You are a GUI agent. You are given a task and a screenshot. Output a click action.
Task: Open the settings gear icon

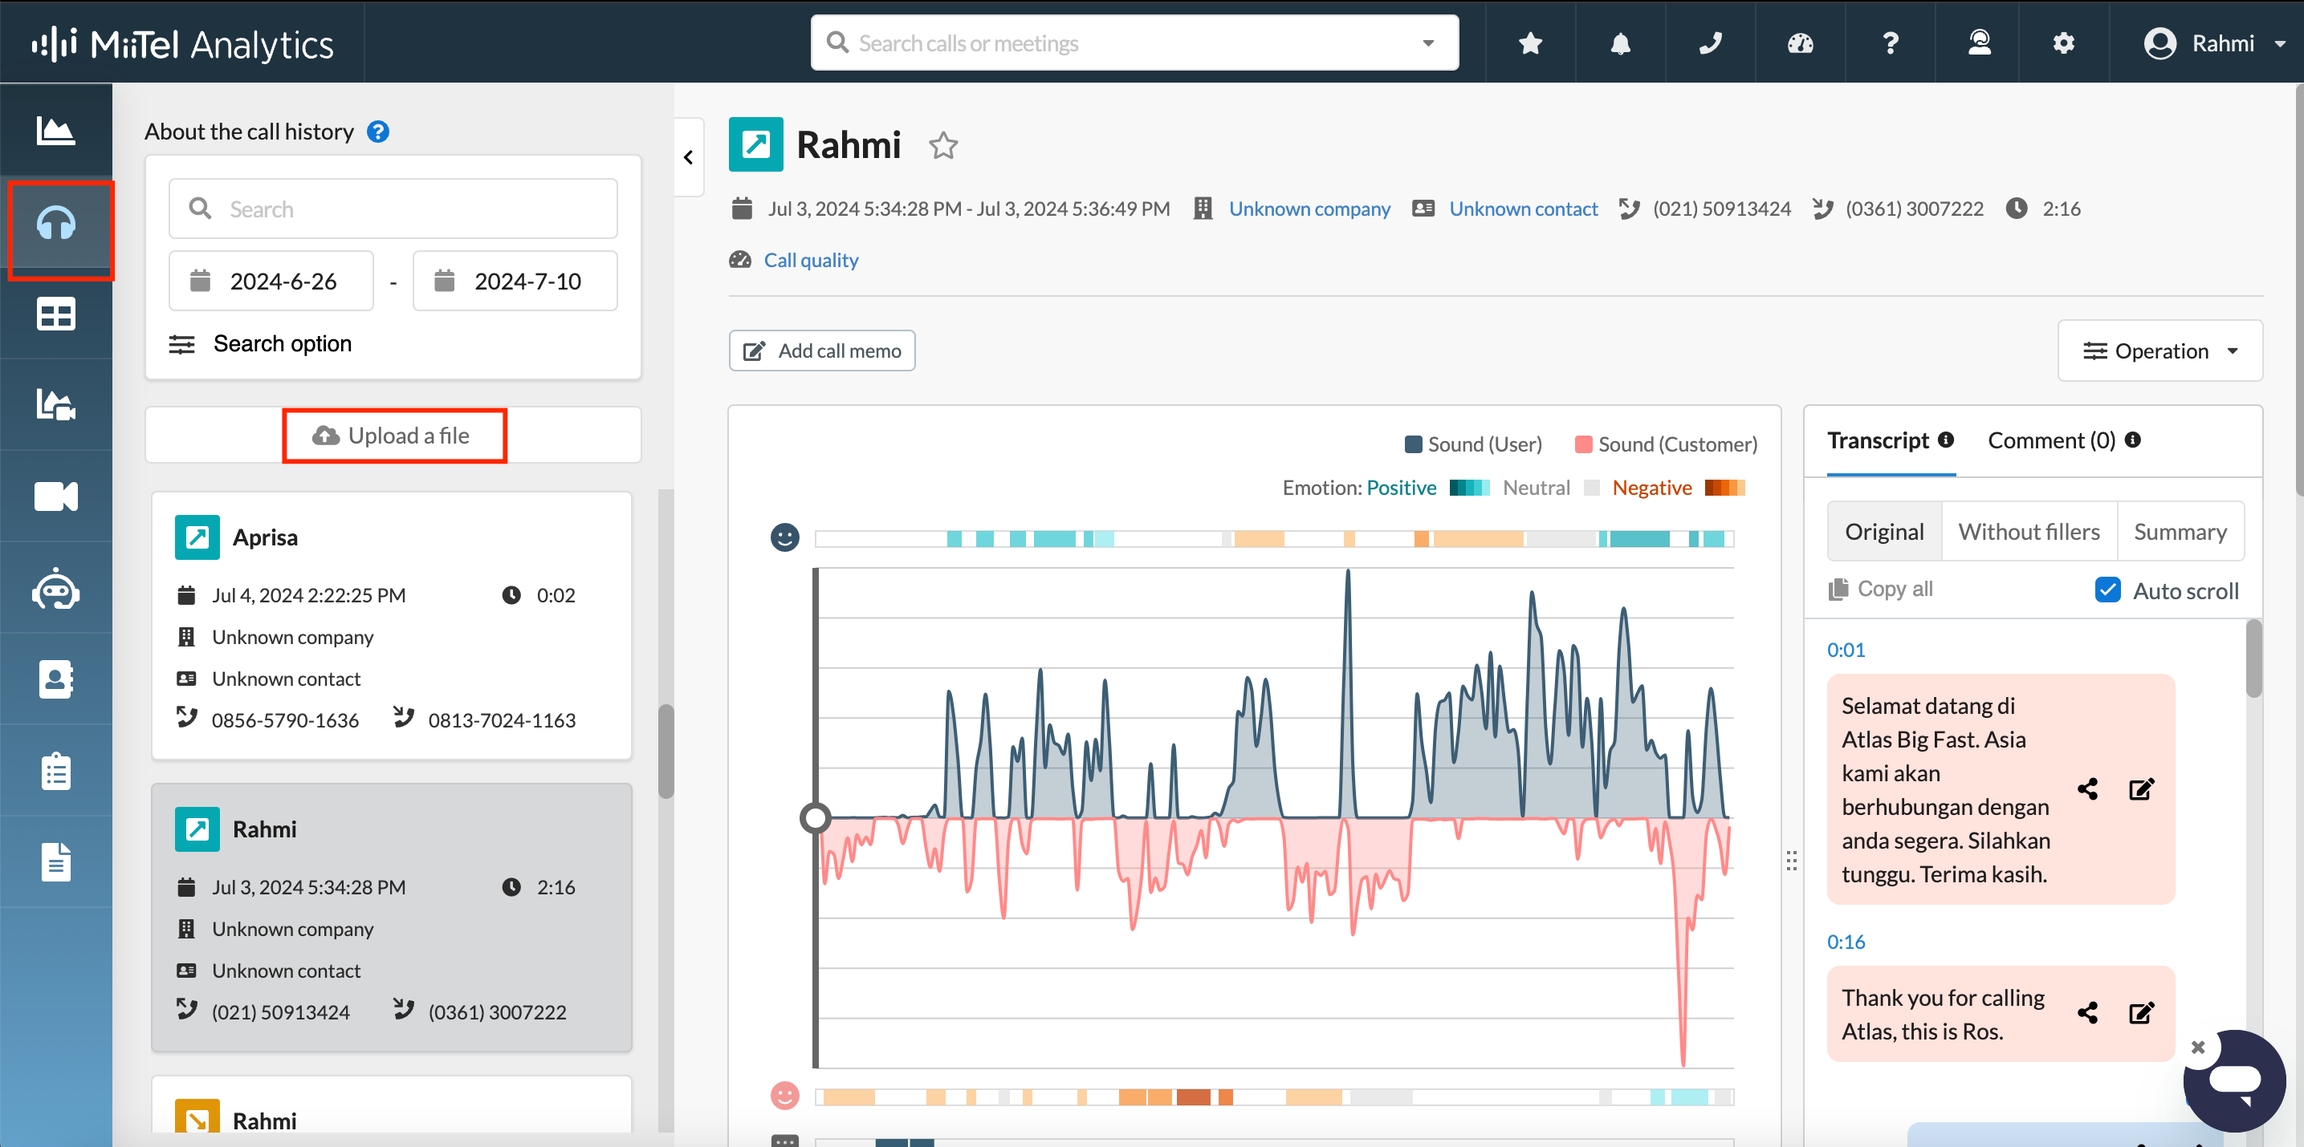point(2063,43)
